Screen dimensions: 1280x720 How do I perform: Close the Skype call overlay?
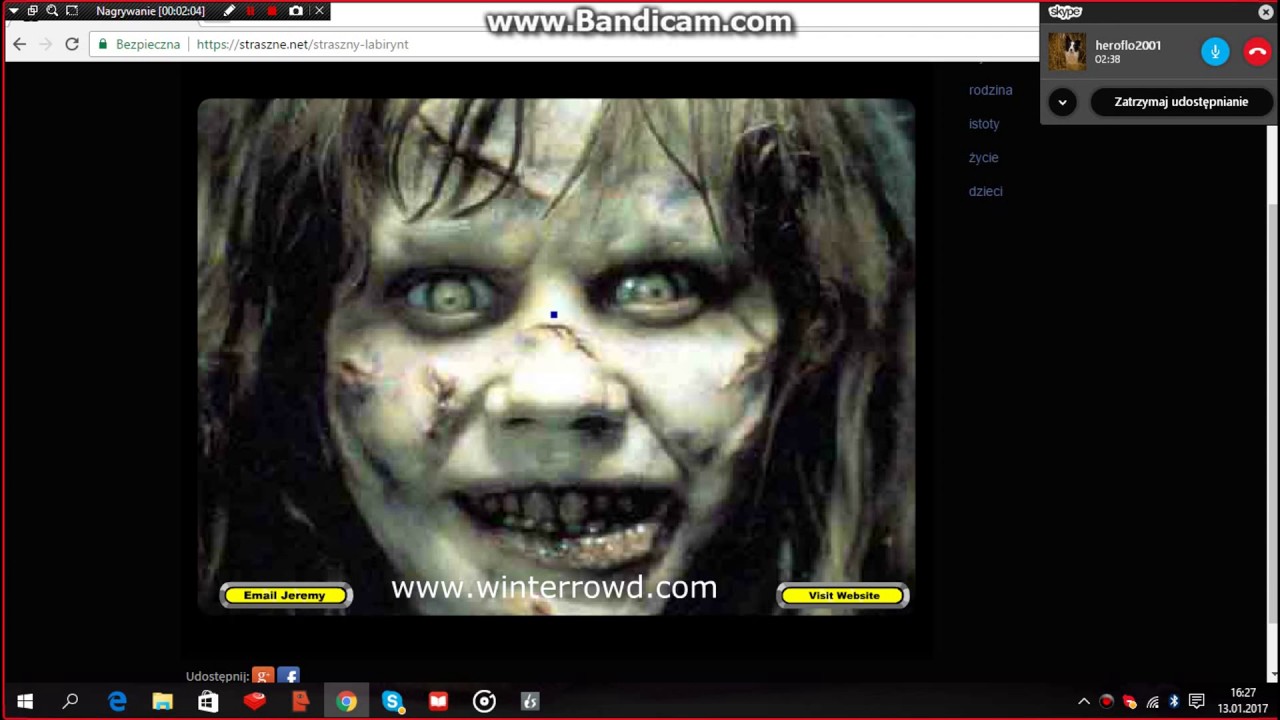(x=1265, y=12)
